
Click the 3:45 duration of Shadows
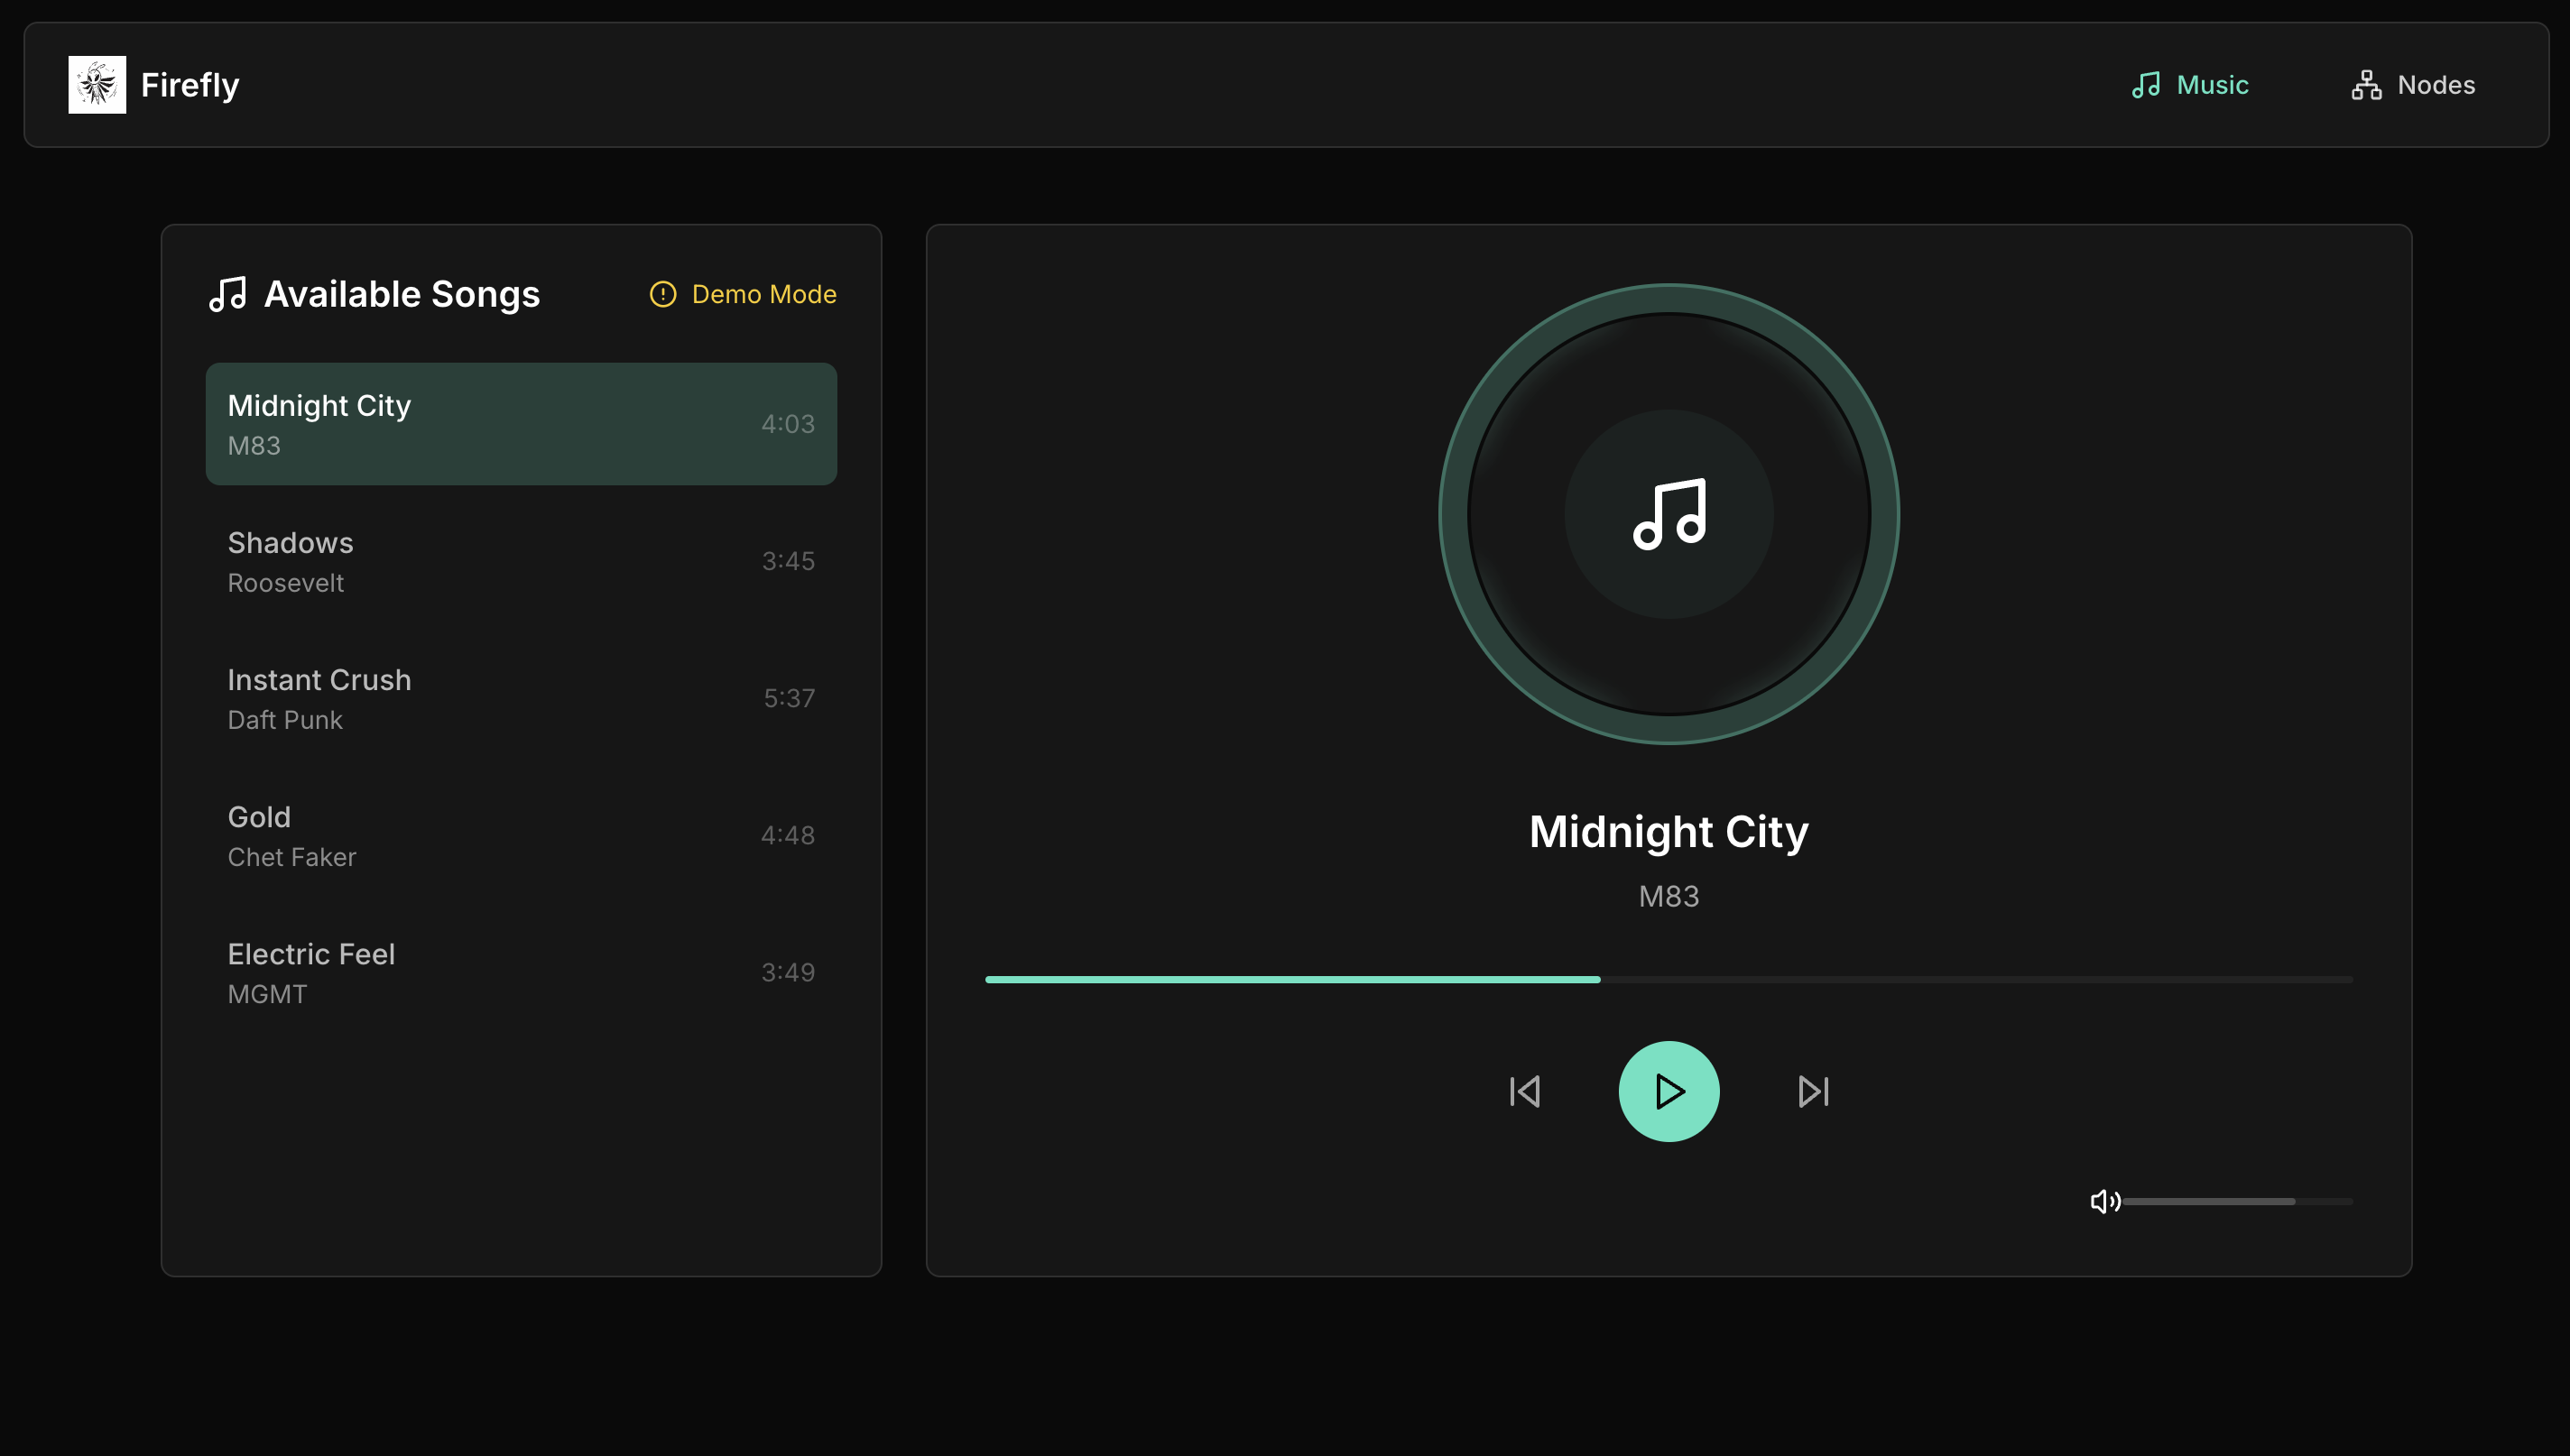click(788, 561)
